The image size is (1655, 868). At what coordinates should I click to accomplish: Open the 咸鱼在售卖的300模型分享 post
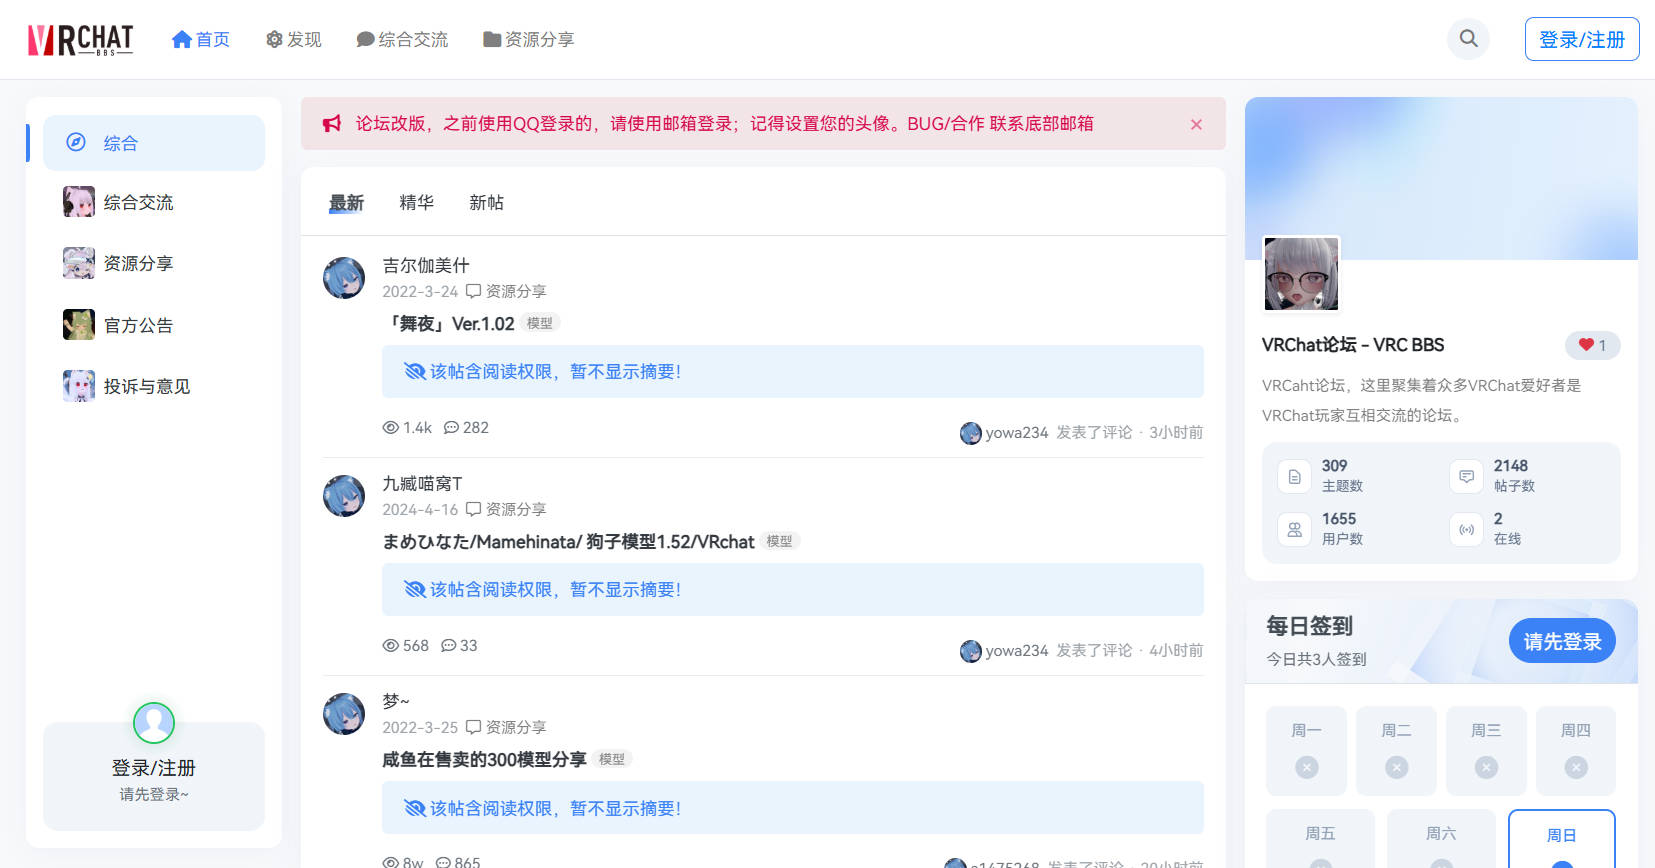pos(484,759)
